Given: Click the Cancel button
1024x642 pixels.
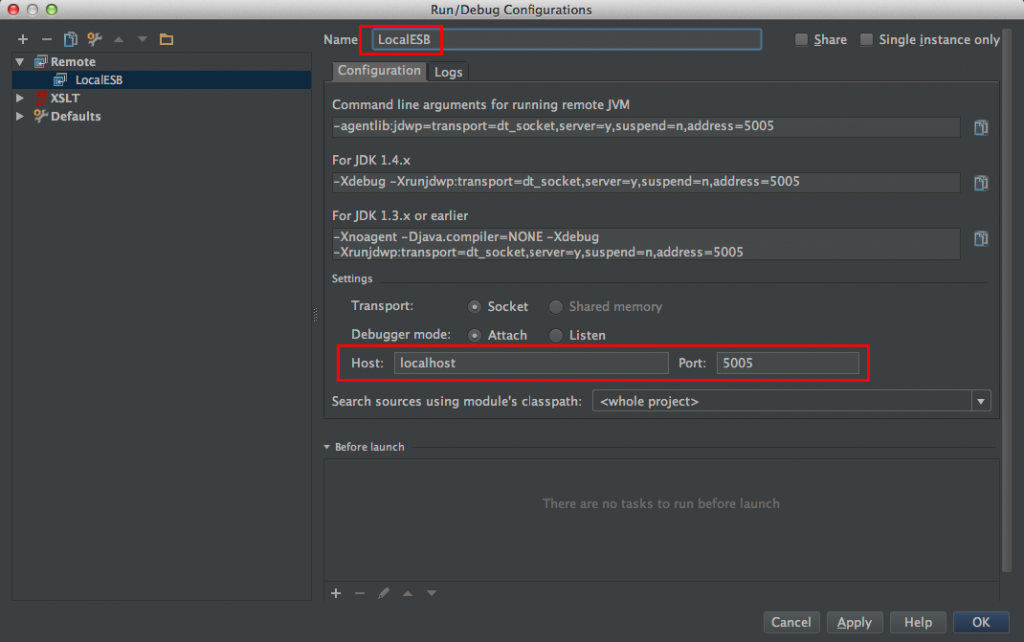Looking at the screenshot, I should [791, 622].
